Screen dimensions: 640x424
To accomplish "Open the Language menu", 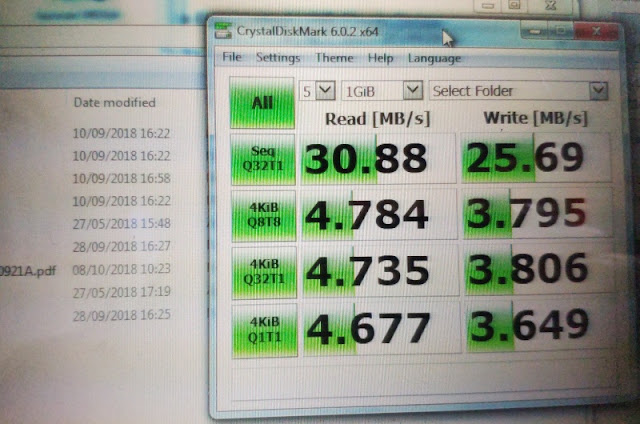I will (x=434, y=59).
